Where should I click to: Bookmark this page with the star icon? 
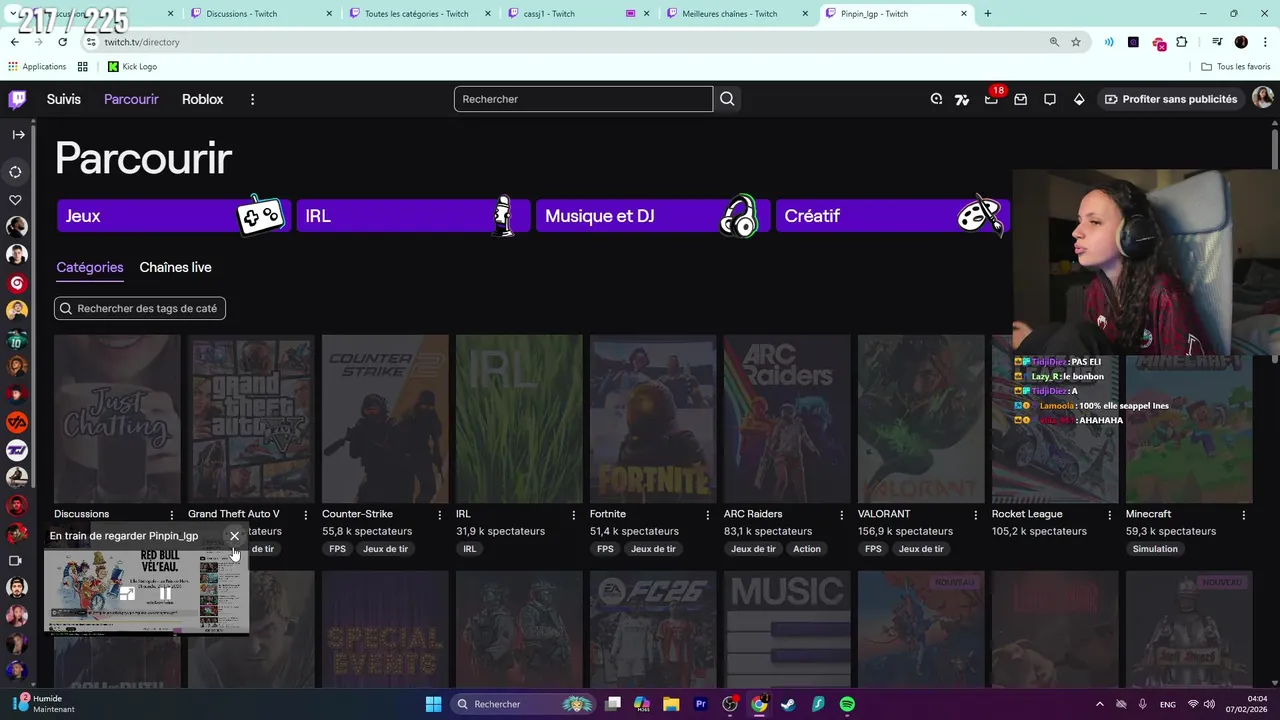tap(1076, 42)
